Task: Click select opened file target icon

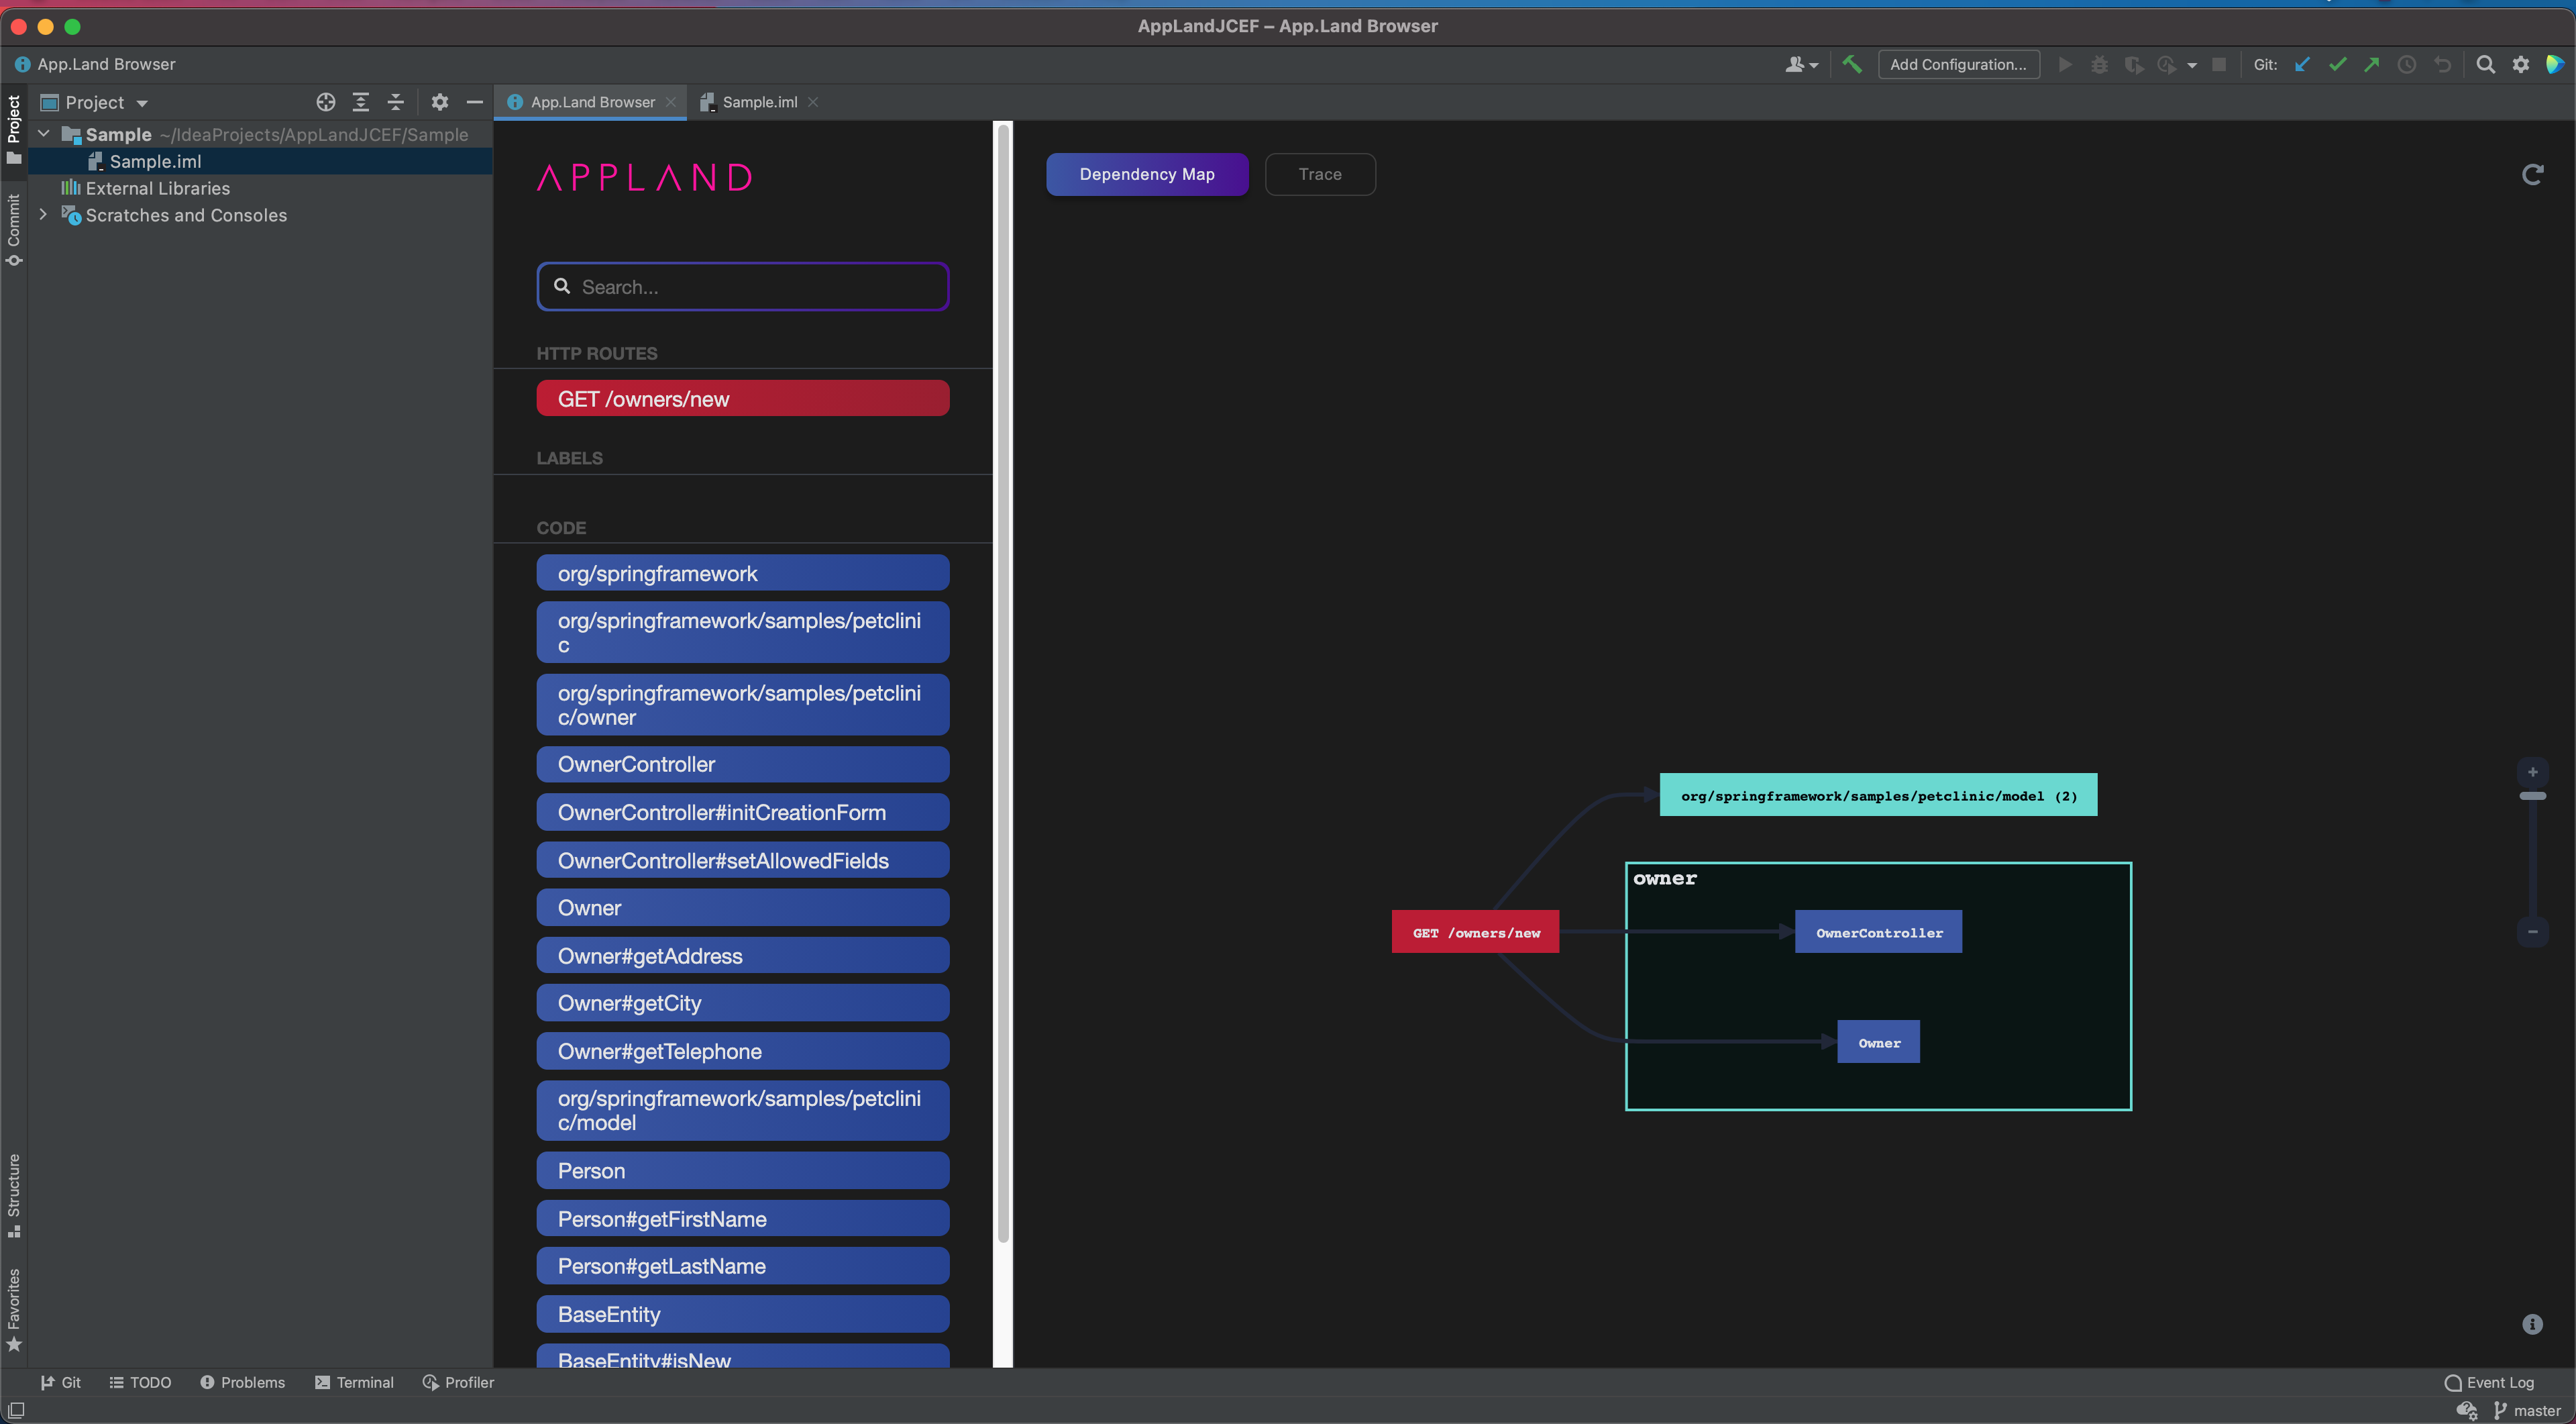Action: coord(325,102)
